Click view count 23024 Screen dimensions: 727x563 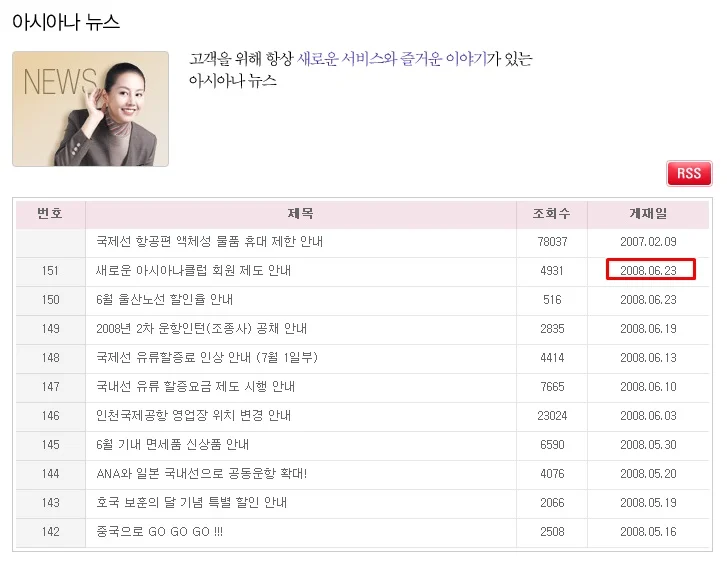[x=552, y=416]
